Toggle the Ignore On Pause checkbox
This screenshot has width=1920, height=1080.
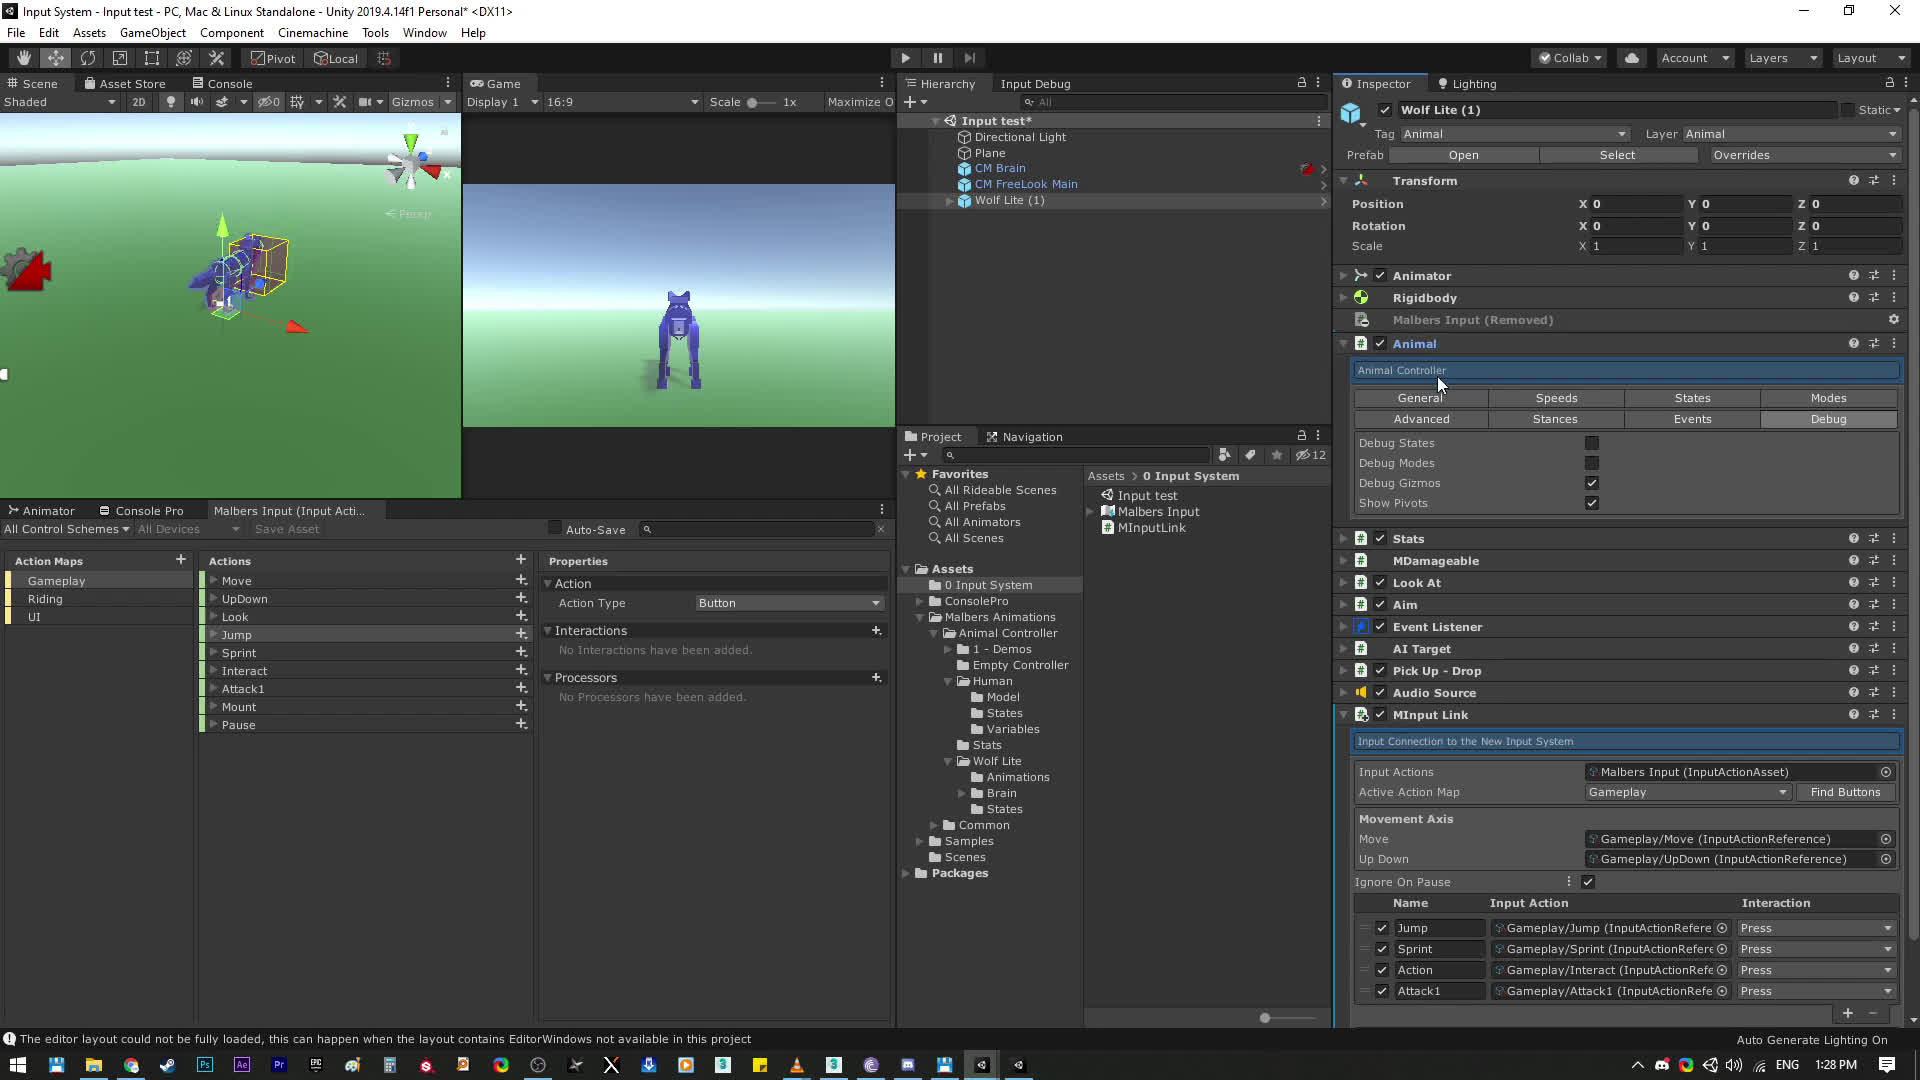click(1588, 882)
